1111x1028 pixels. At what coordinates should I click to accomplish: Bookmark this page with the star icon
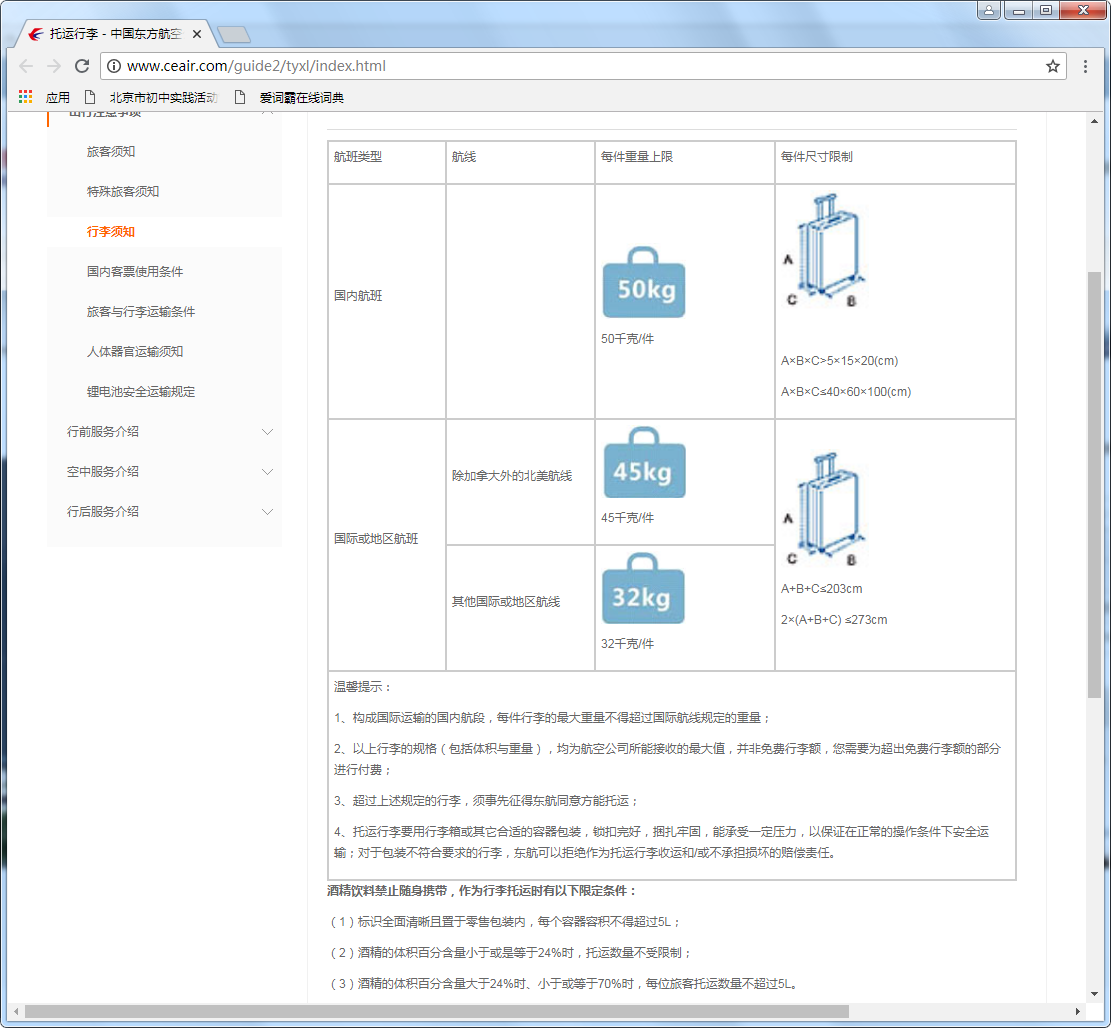1053,66
